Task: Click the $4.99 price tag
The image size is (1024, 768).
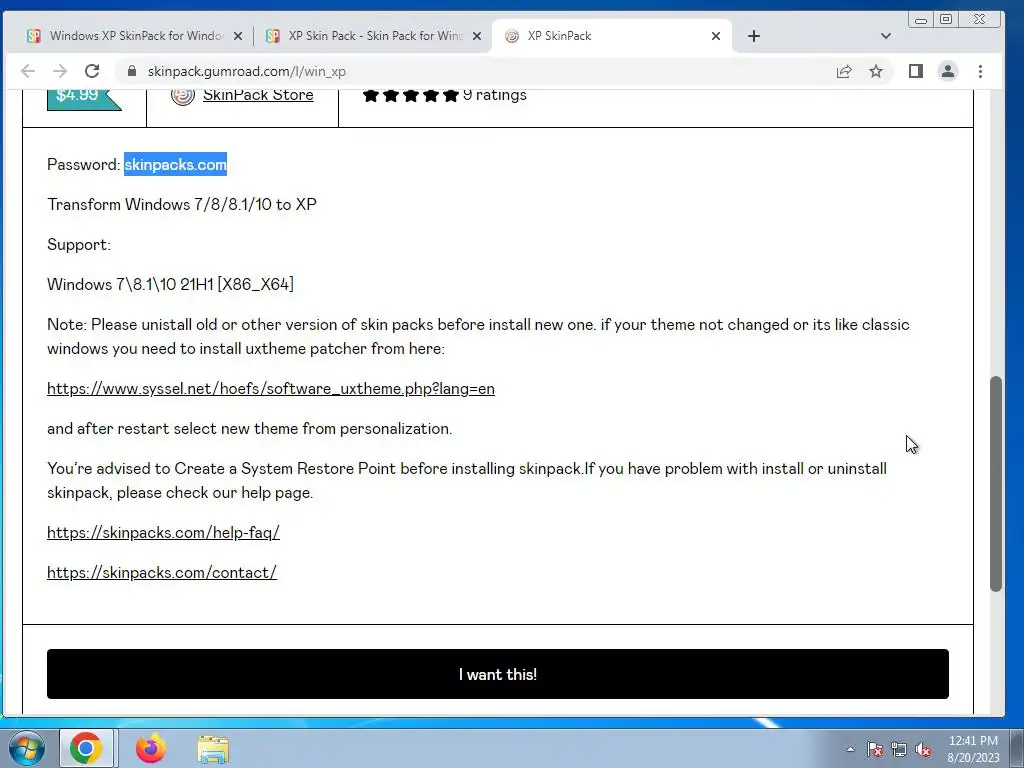Action: click(x=84, y=97)
